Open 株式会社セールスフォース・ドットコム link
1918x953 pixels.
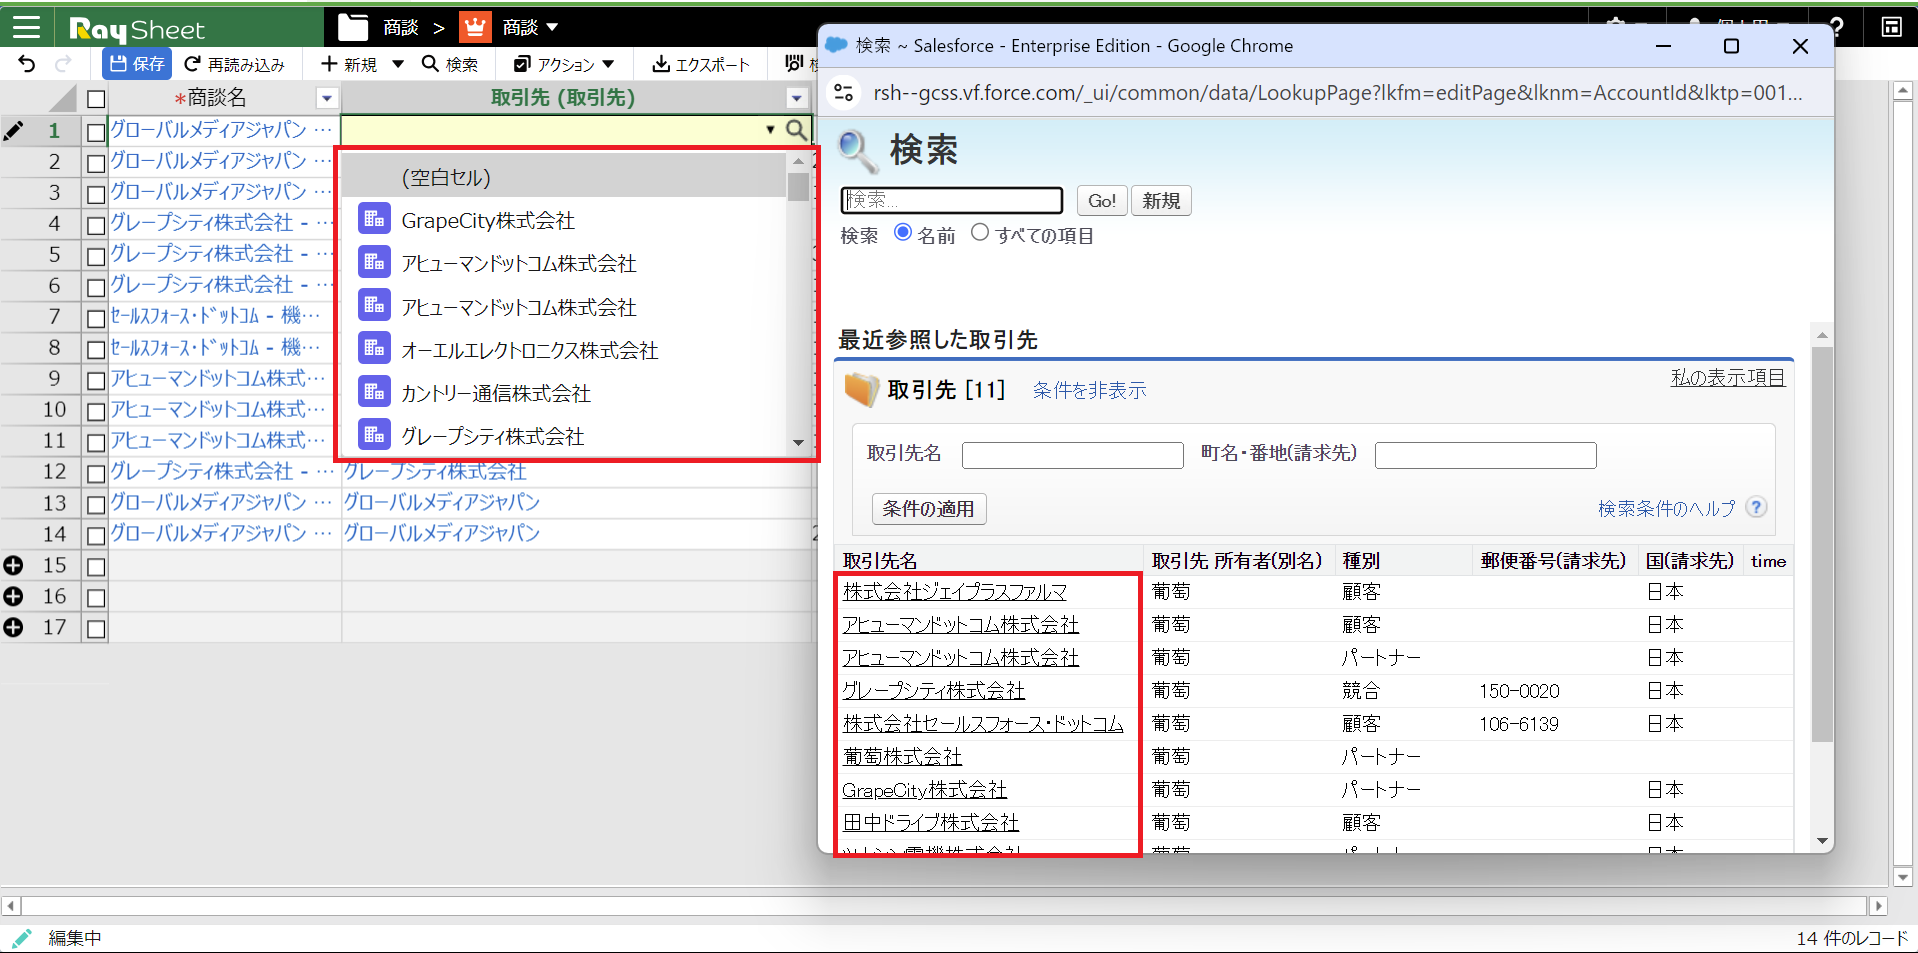coord(983,724)
